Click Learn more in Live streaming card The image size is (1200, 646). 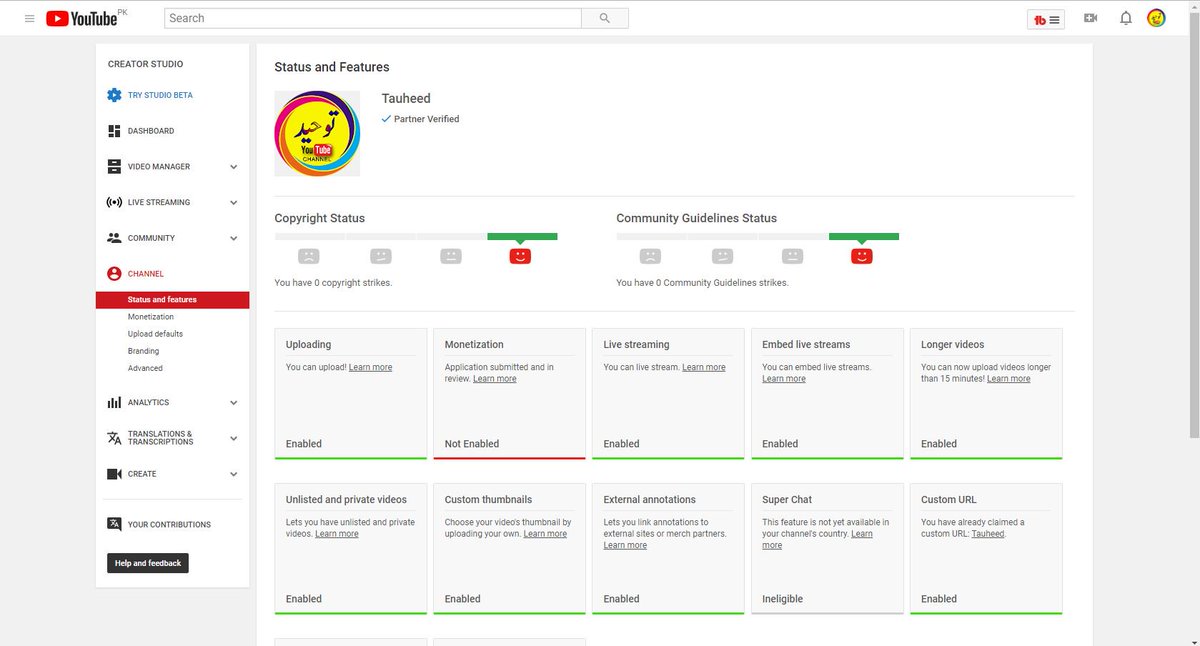pos(704,367)
